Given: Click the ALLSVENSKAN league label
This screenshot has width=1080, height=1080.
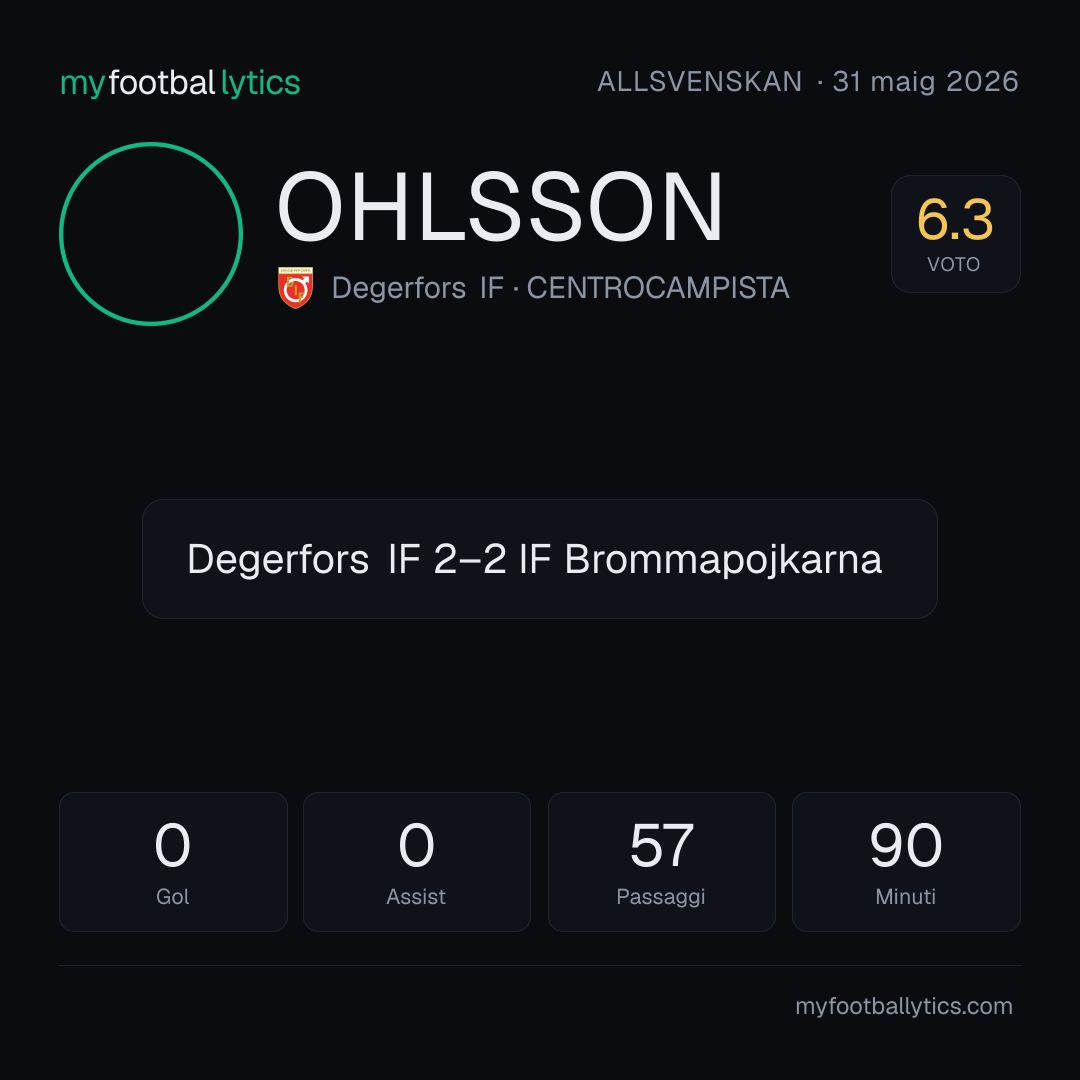Looking at the screenshot, I should pyautogui.click(x=699, y=82).
